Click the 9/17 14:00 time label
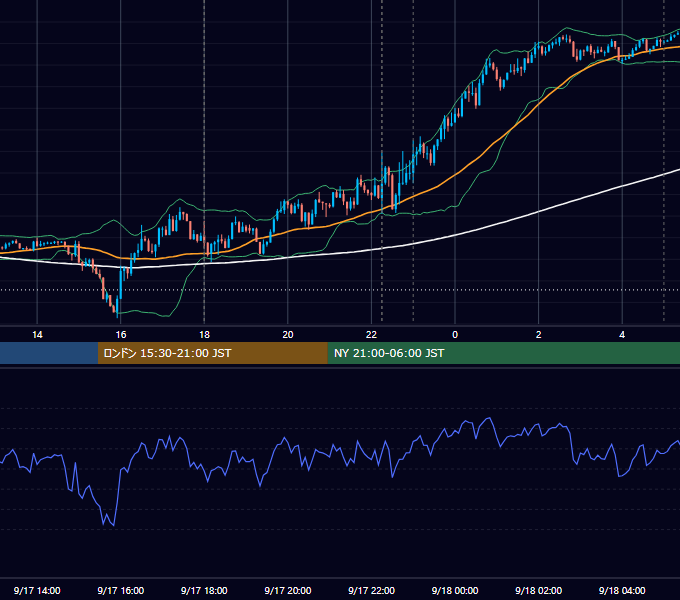Image resolution: width=680 pixels, height=600 pixels. tap(37, 590)
